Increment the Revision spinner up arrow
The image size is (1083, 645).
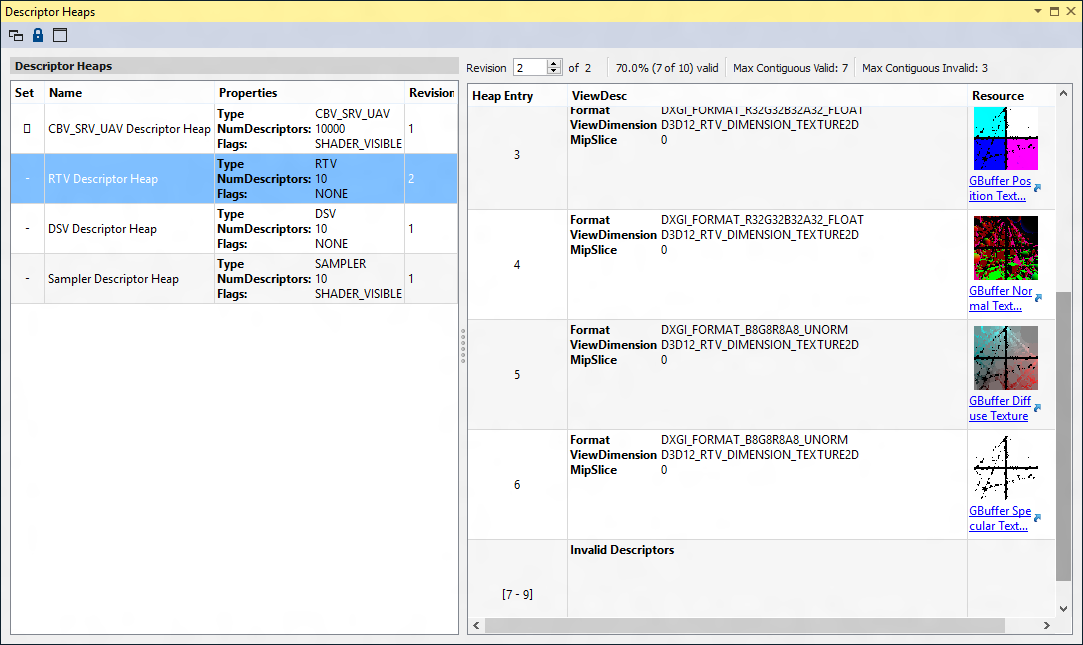pos(555,64)
